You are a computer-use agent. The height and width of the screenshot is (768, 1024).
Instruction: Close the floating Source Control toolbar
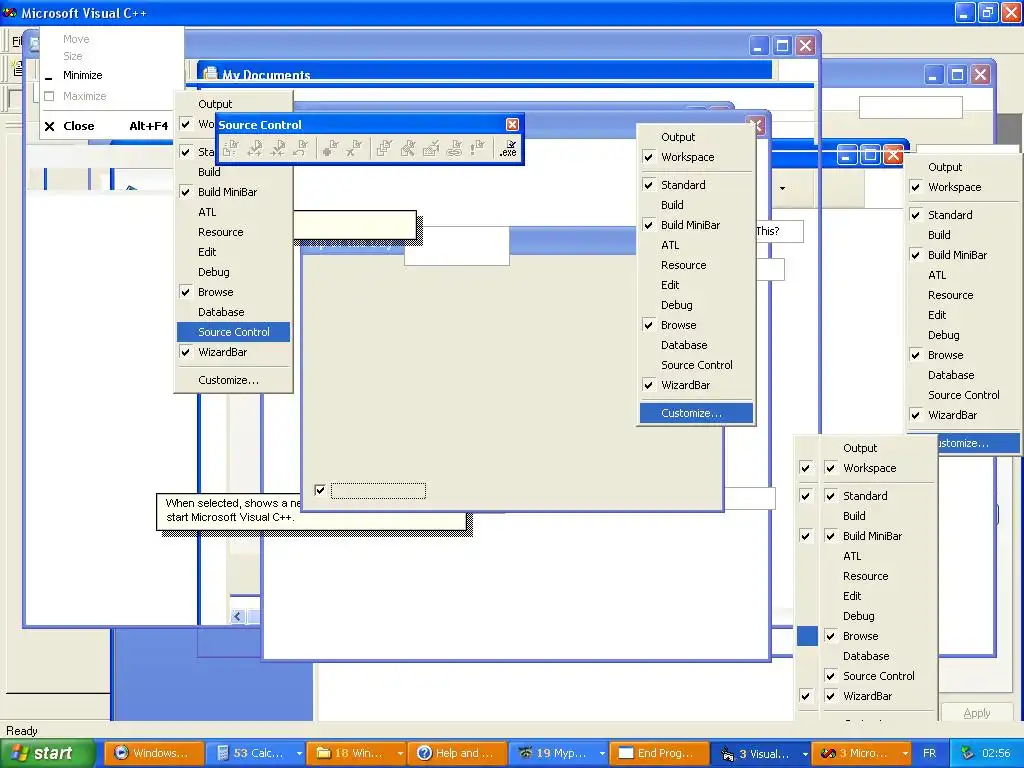(x=513, y=124)
